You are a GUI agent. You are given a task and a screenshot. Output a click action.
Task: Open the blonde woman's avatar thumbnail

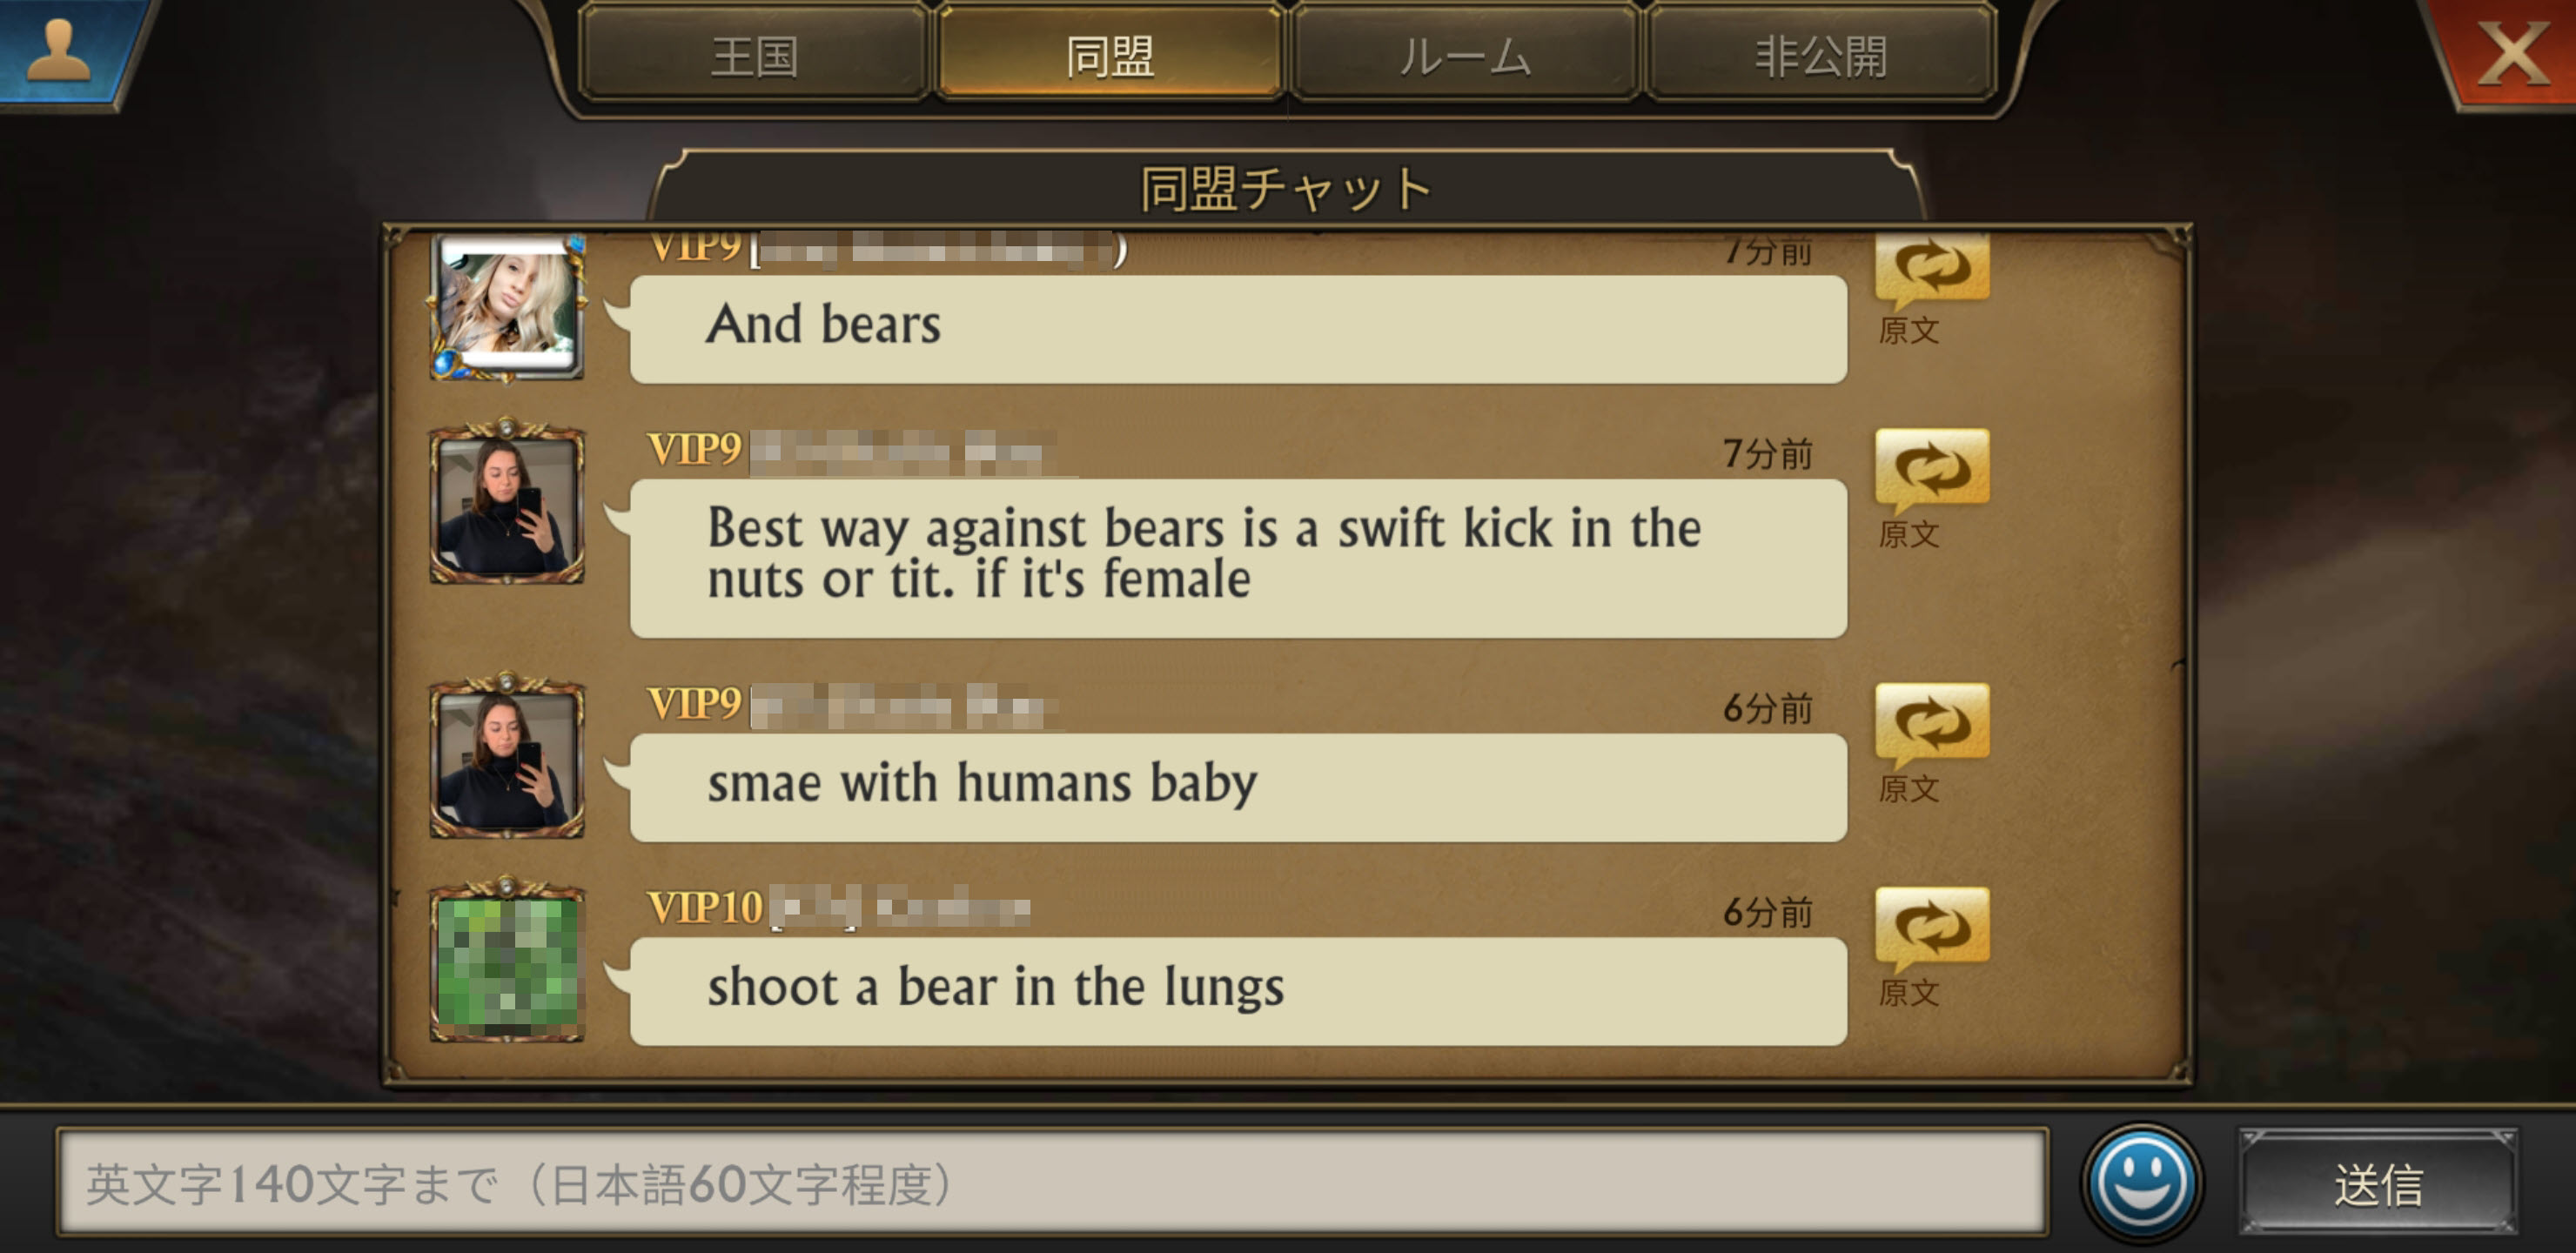507,305
